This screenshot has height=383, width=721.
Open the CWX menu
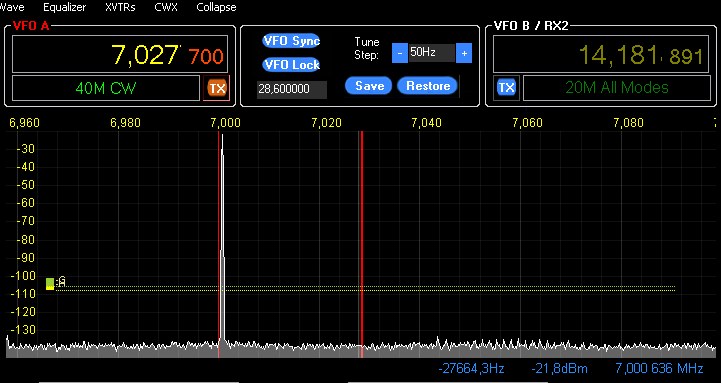click(x=166, y=7)
